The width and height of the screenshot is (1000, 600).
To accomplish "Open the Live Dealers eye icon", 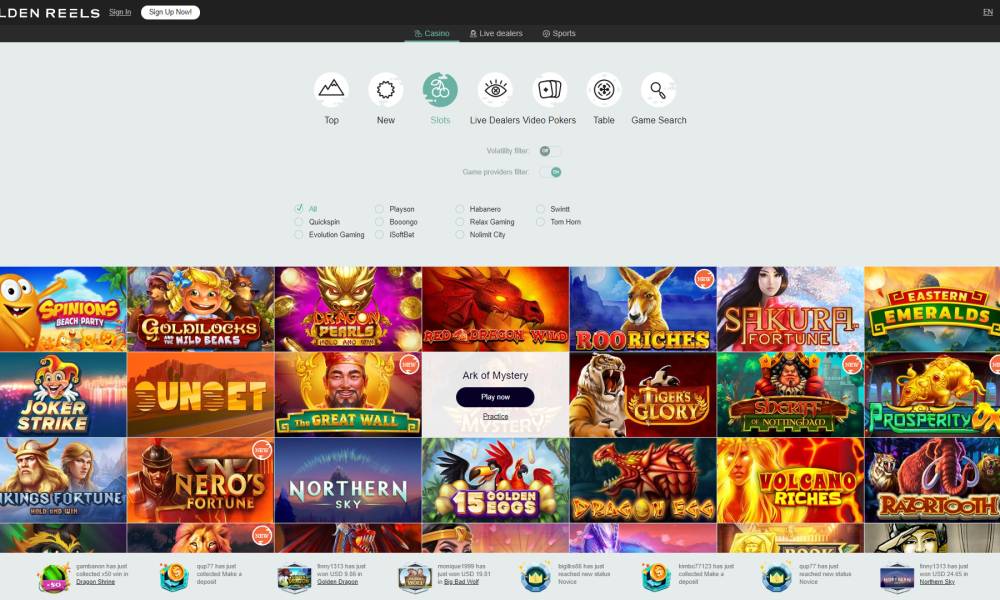I will (x=495, y=90).
